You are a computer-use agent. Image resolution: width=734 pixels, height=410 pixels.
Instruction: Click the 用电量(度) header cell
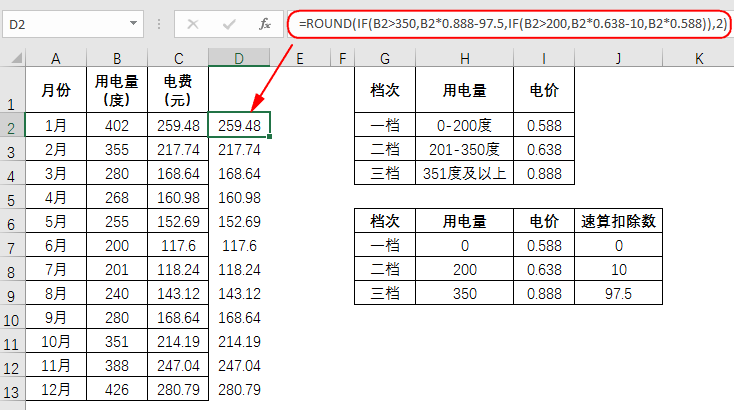[116, 90]
